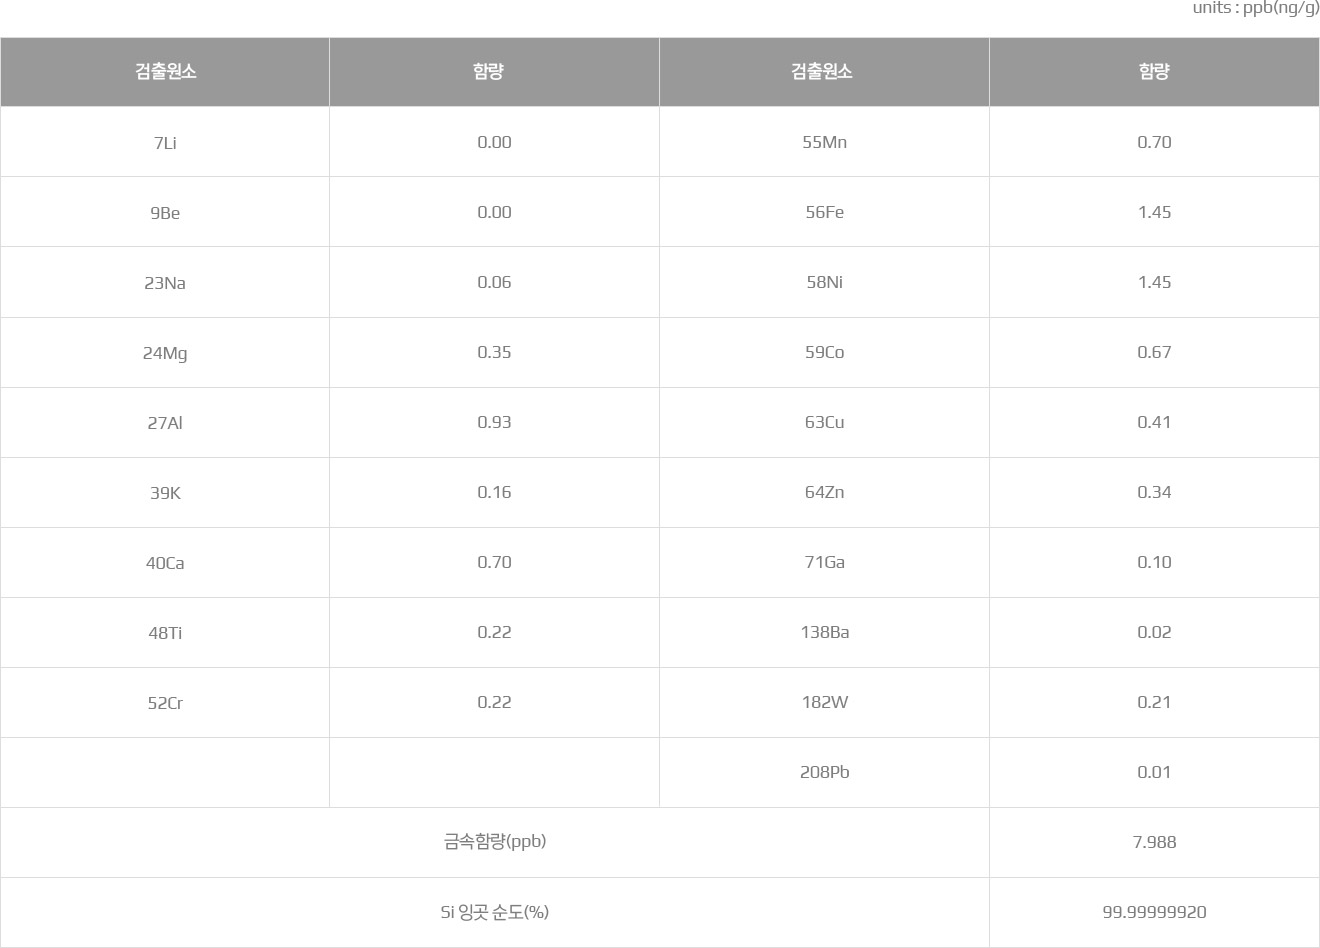This screenshot has height=948, width=1320.
Task: Select the 7Li element cell
Action: pyautogui.click(x=165, y=142)
